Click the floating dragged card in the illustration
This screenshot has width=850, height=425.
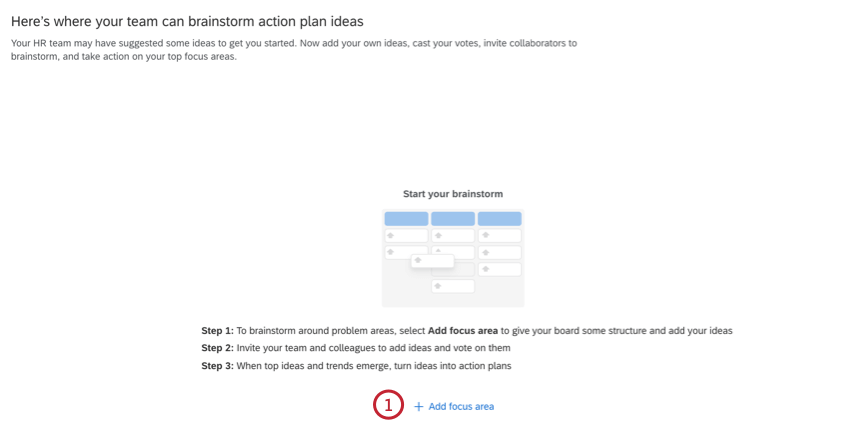coord(432,261)
